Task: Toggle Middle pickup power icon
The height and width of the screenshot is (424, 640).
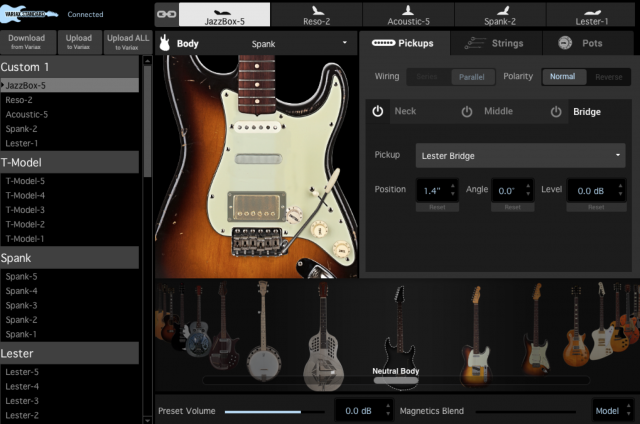Action: (467, 111)
